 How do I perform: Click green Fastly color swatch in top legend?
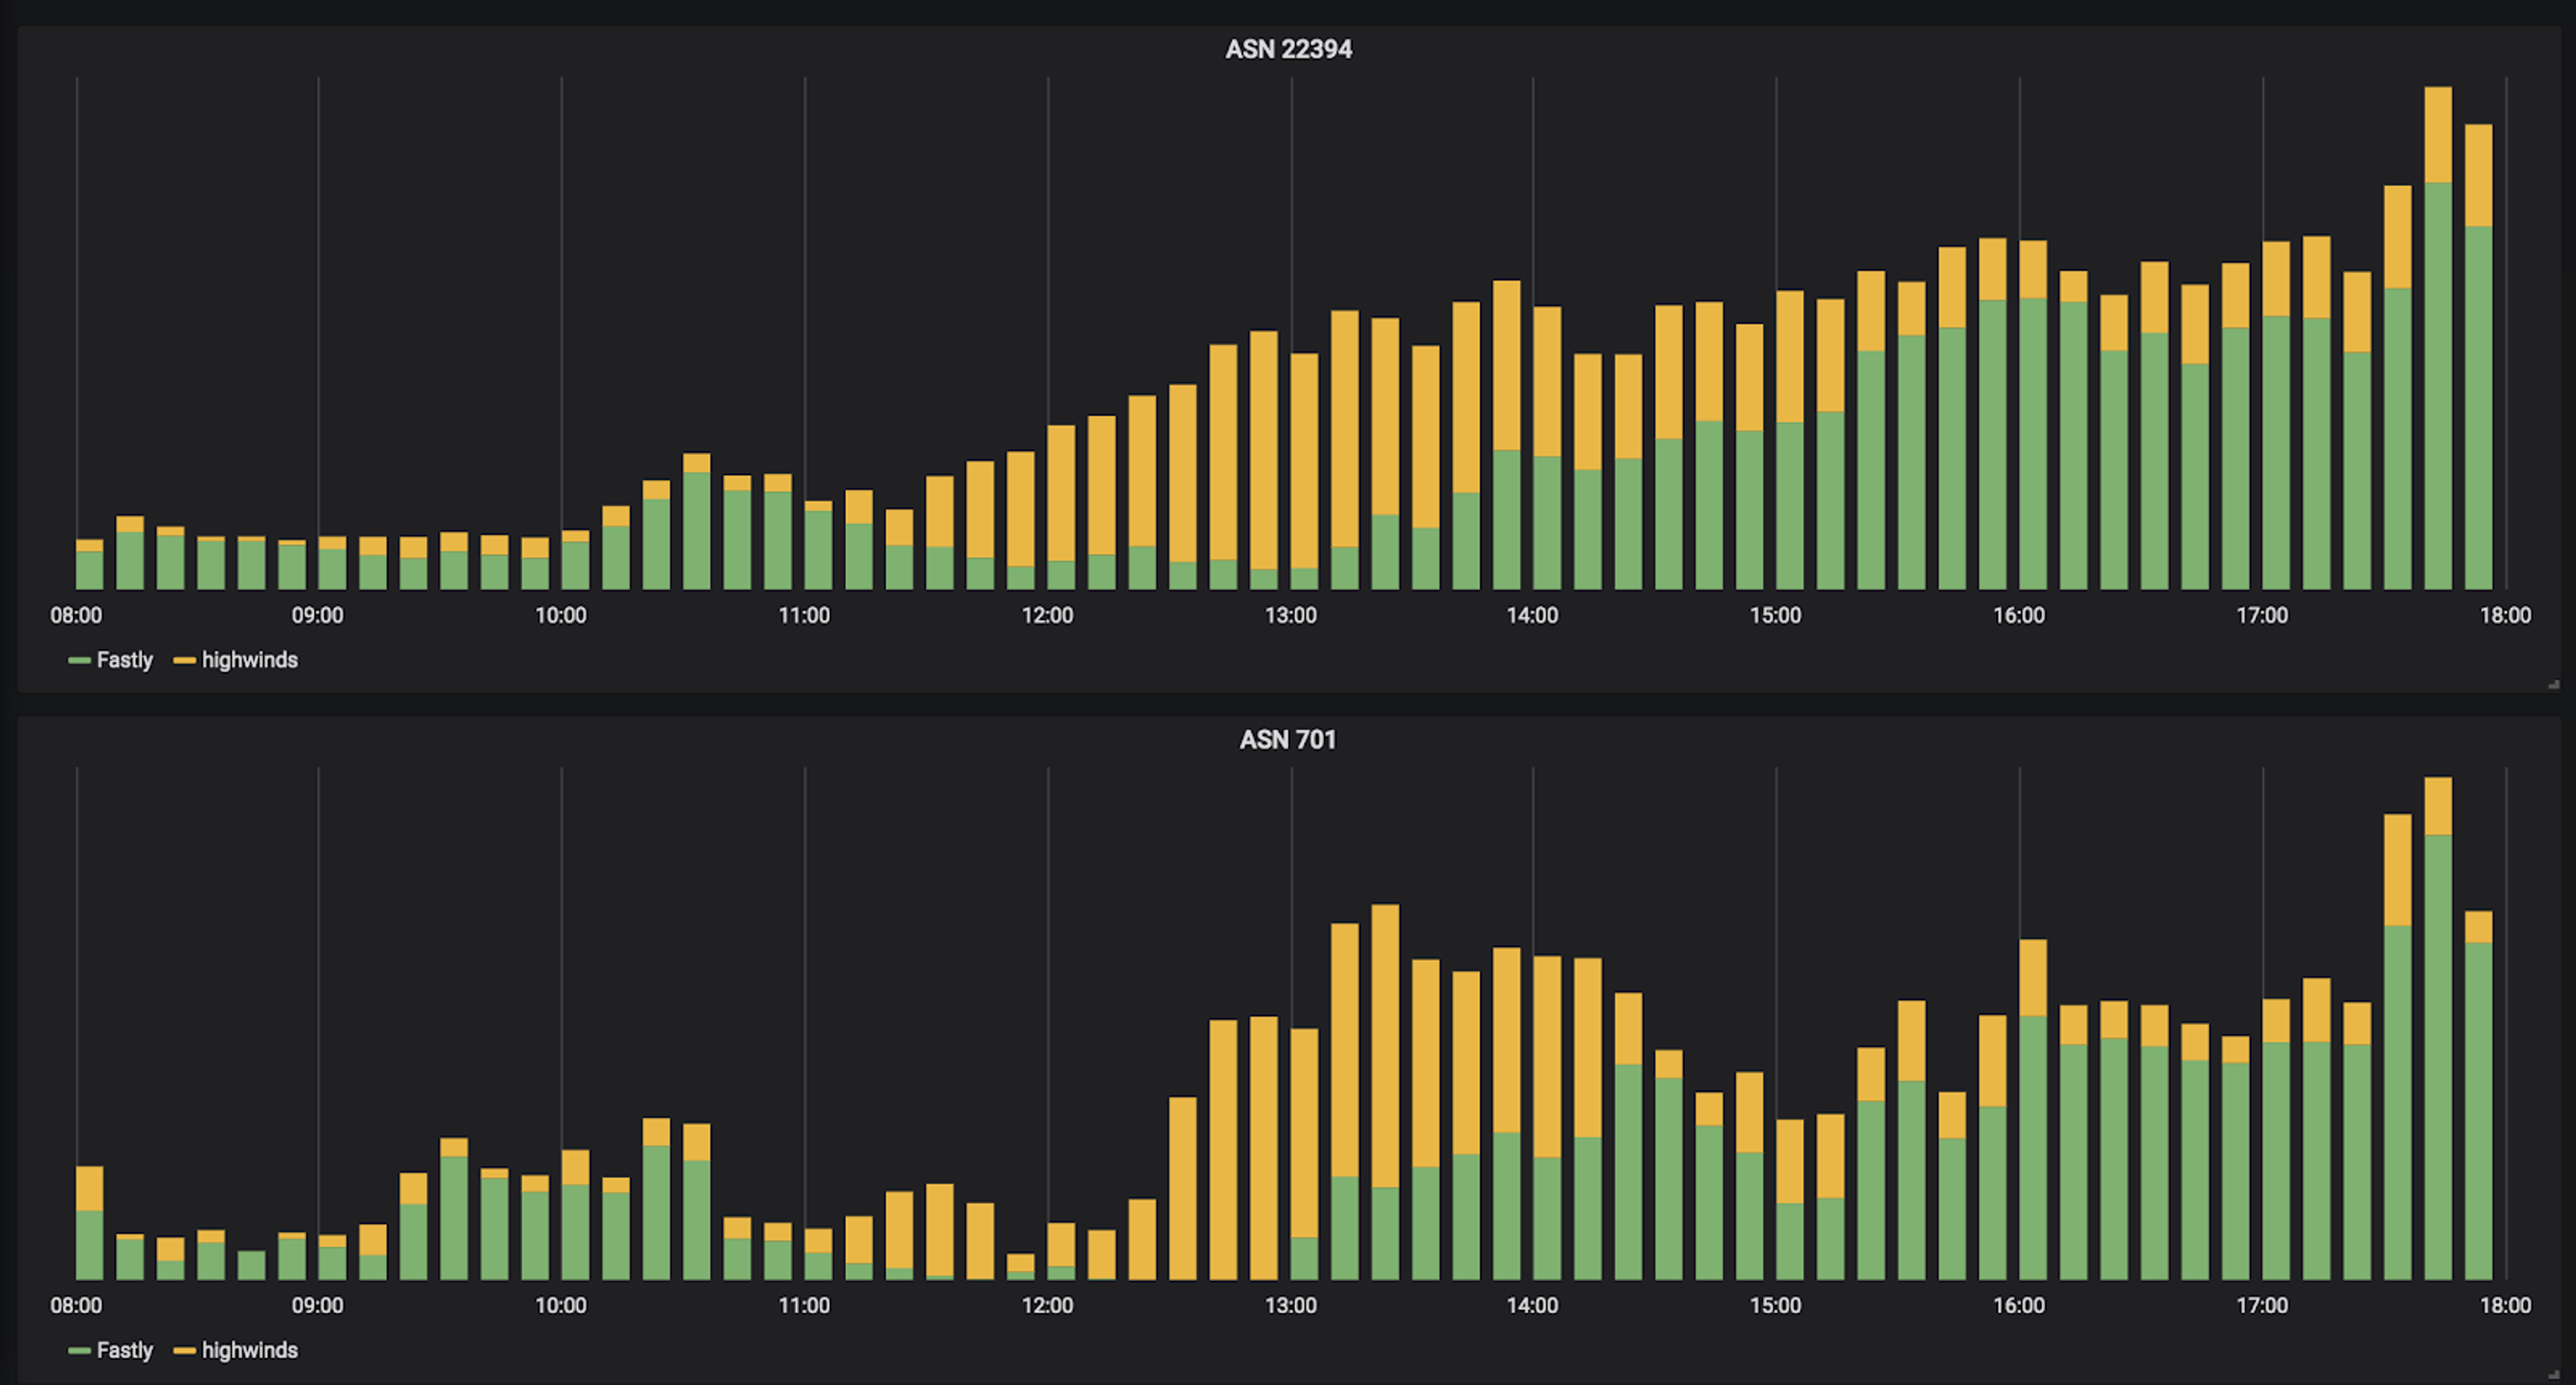click(79, 661)
